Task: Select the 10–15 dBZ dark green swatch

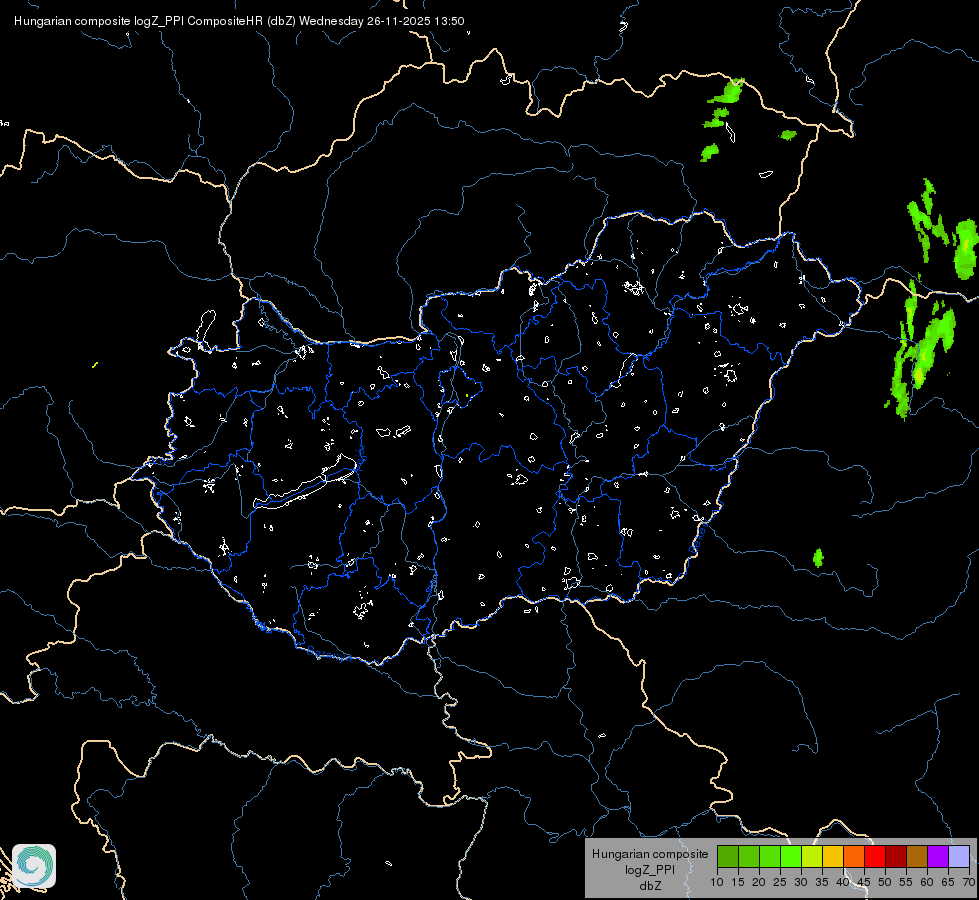Action: point(728,856)
